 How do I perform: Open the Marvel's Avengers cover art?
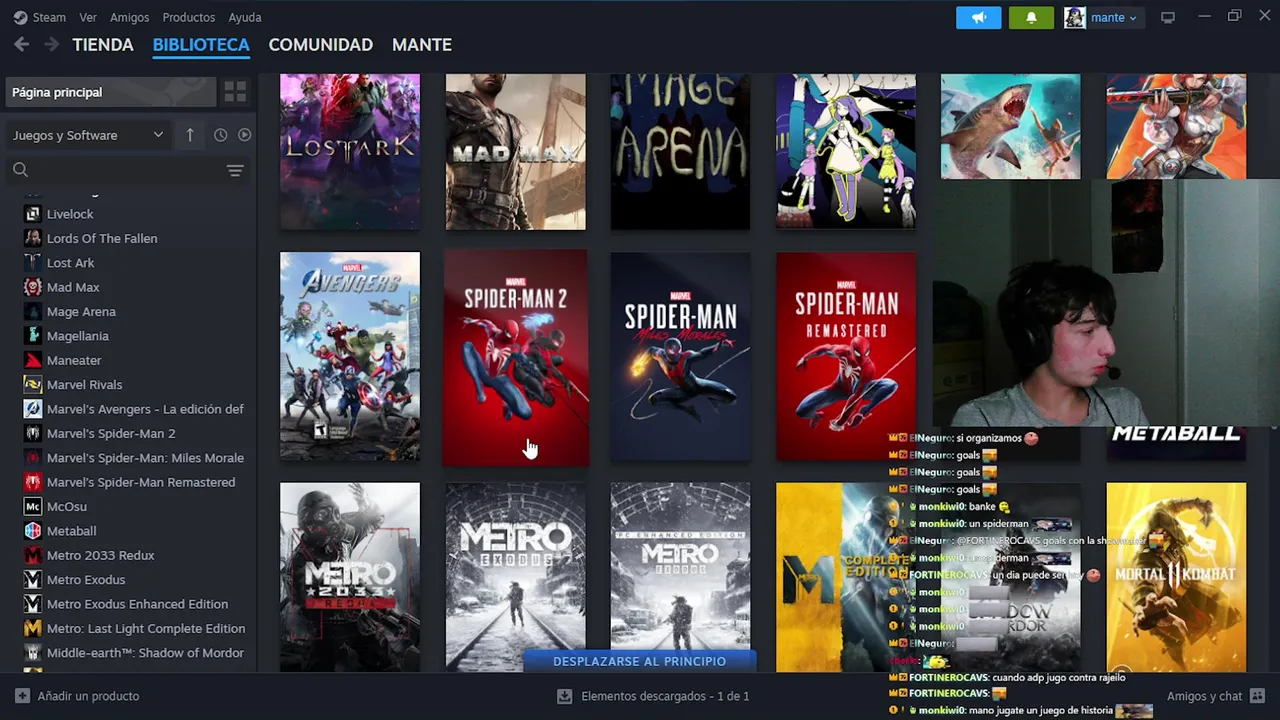350,356
